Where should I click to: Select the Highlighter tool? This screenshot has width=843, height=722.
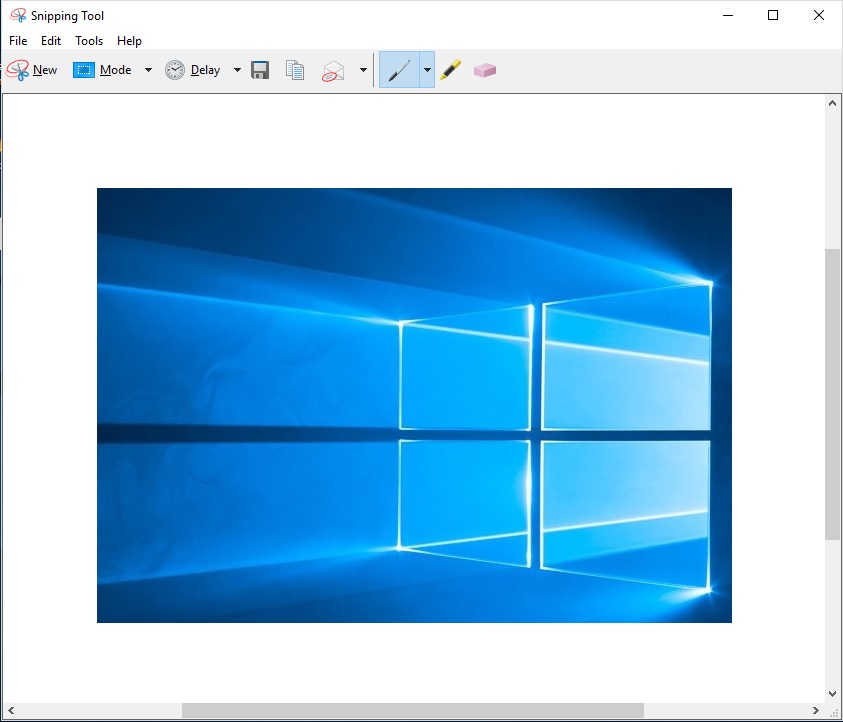click(x=450, y=70)
